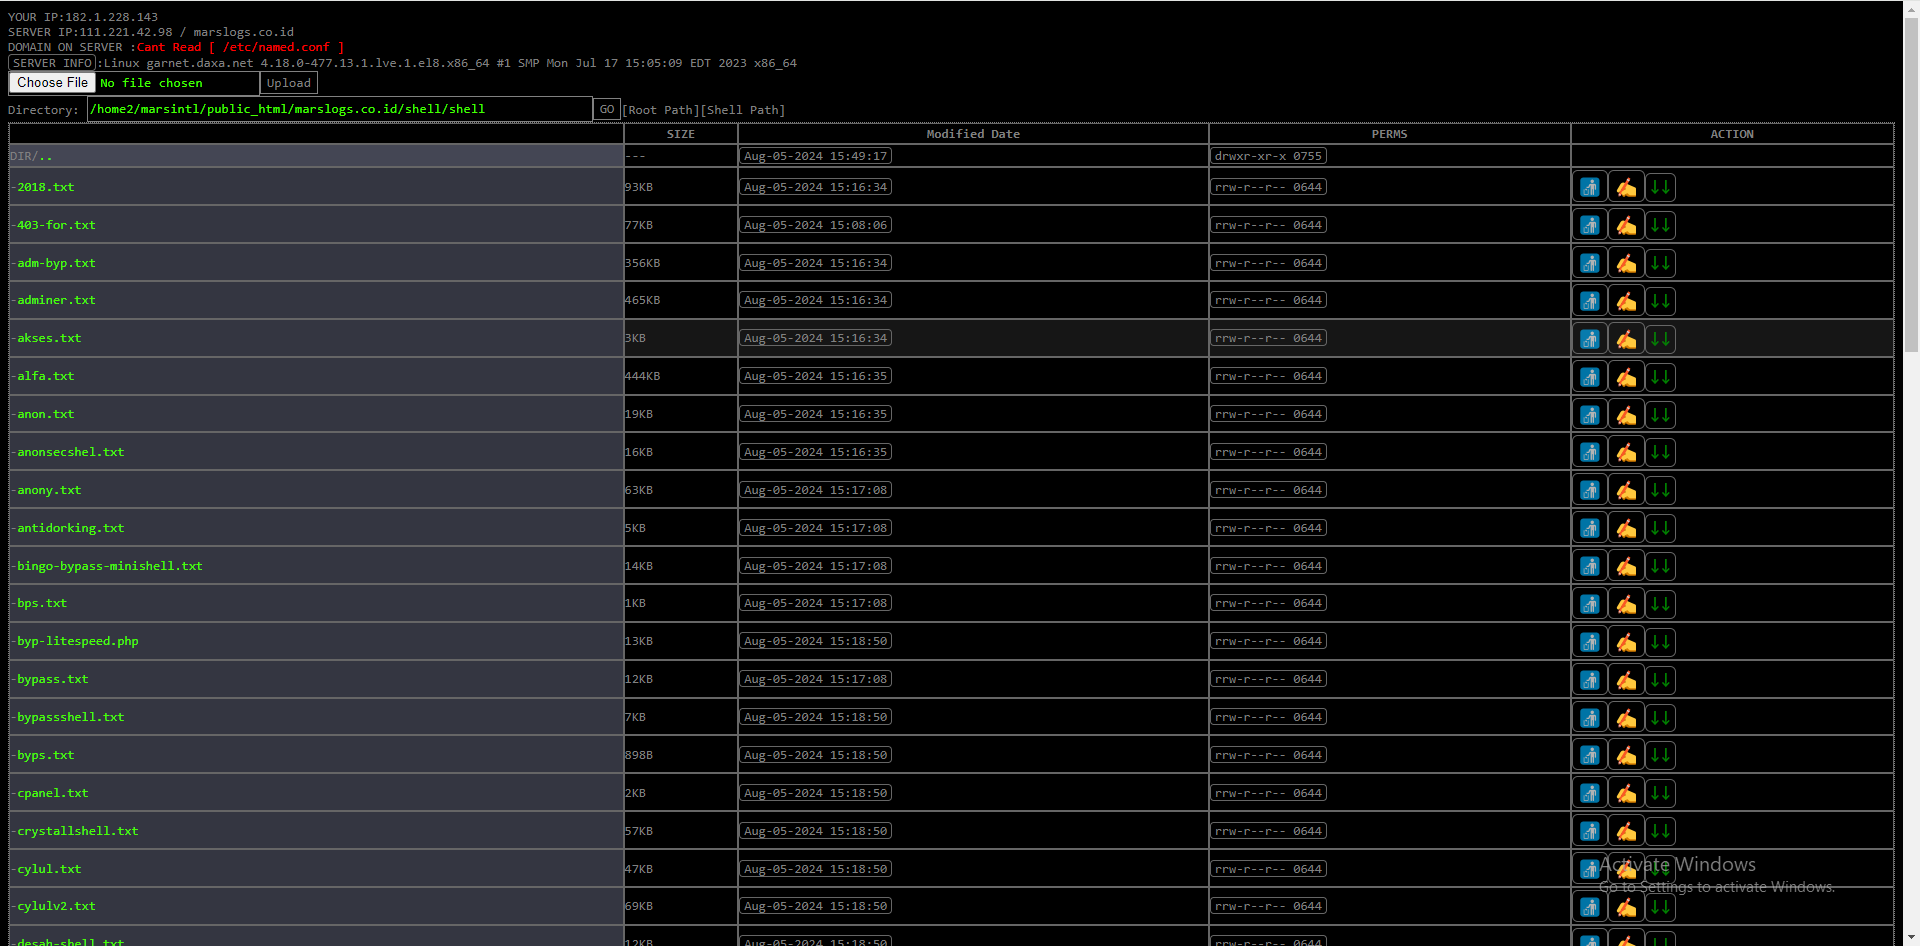Download anony.txt using the green arrows
1920x946 pixels.
(1661, 490)
